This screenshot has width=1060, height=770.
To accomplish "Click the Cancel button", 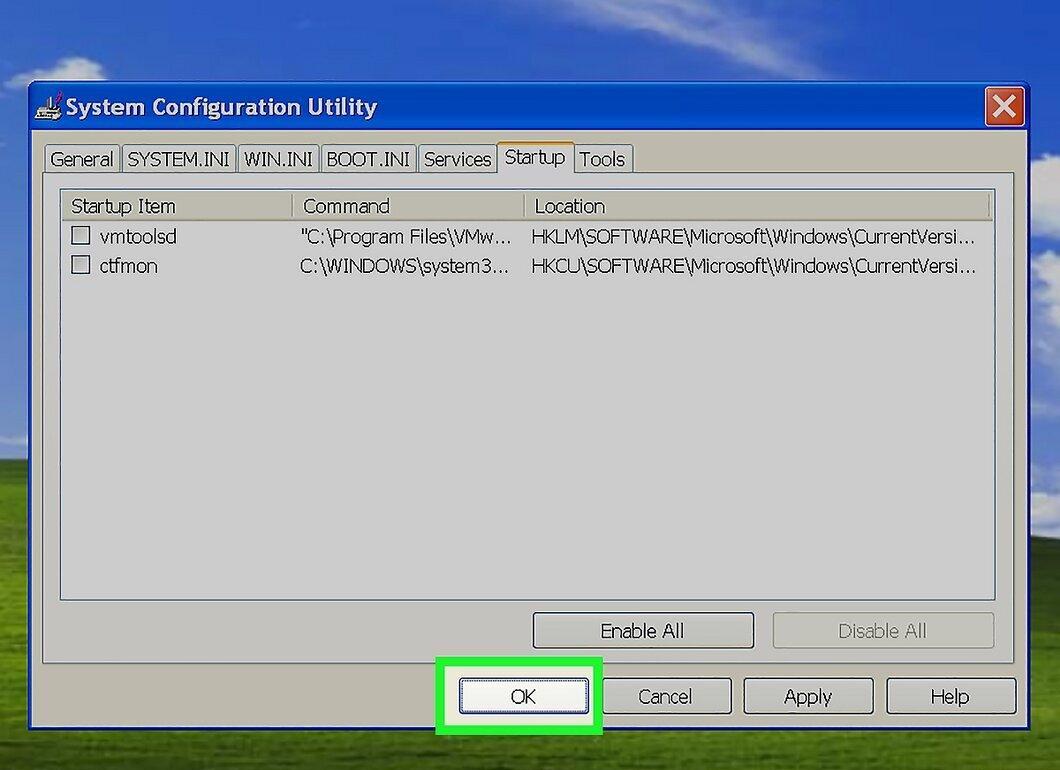I will (666, 696).
